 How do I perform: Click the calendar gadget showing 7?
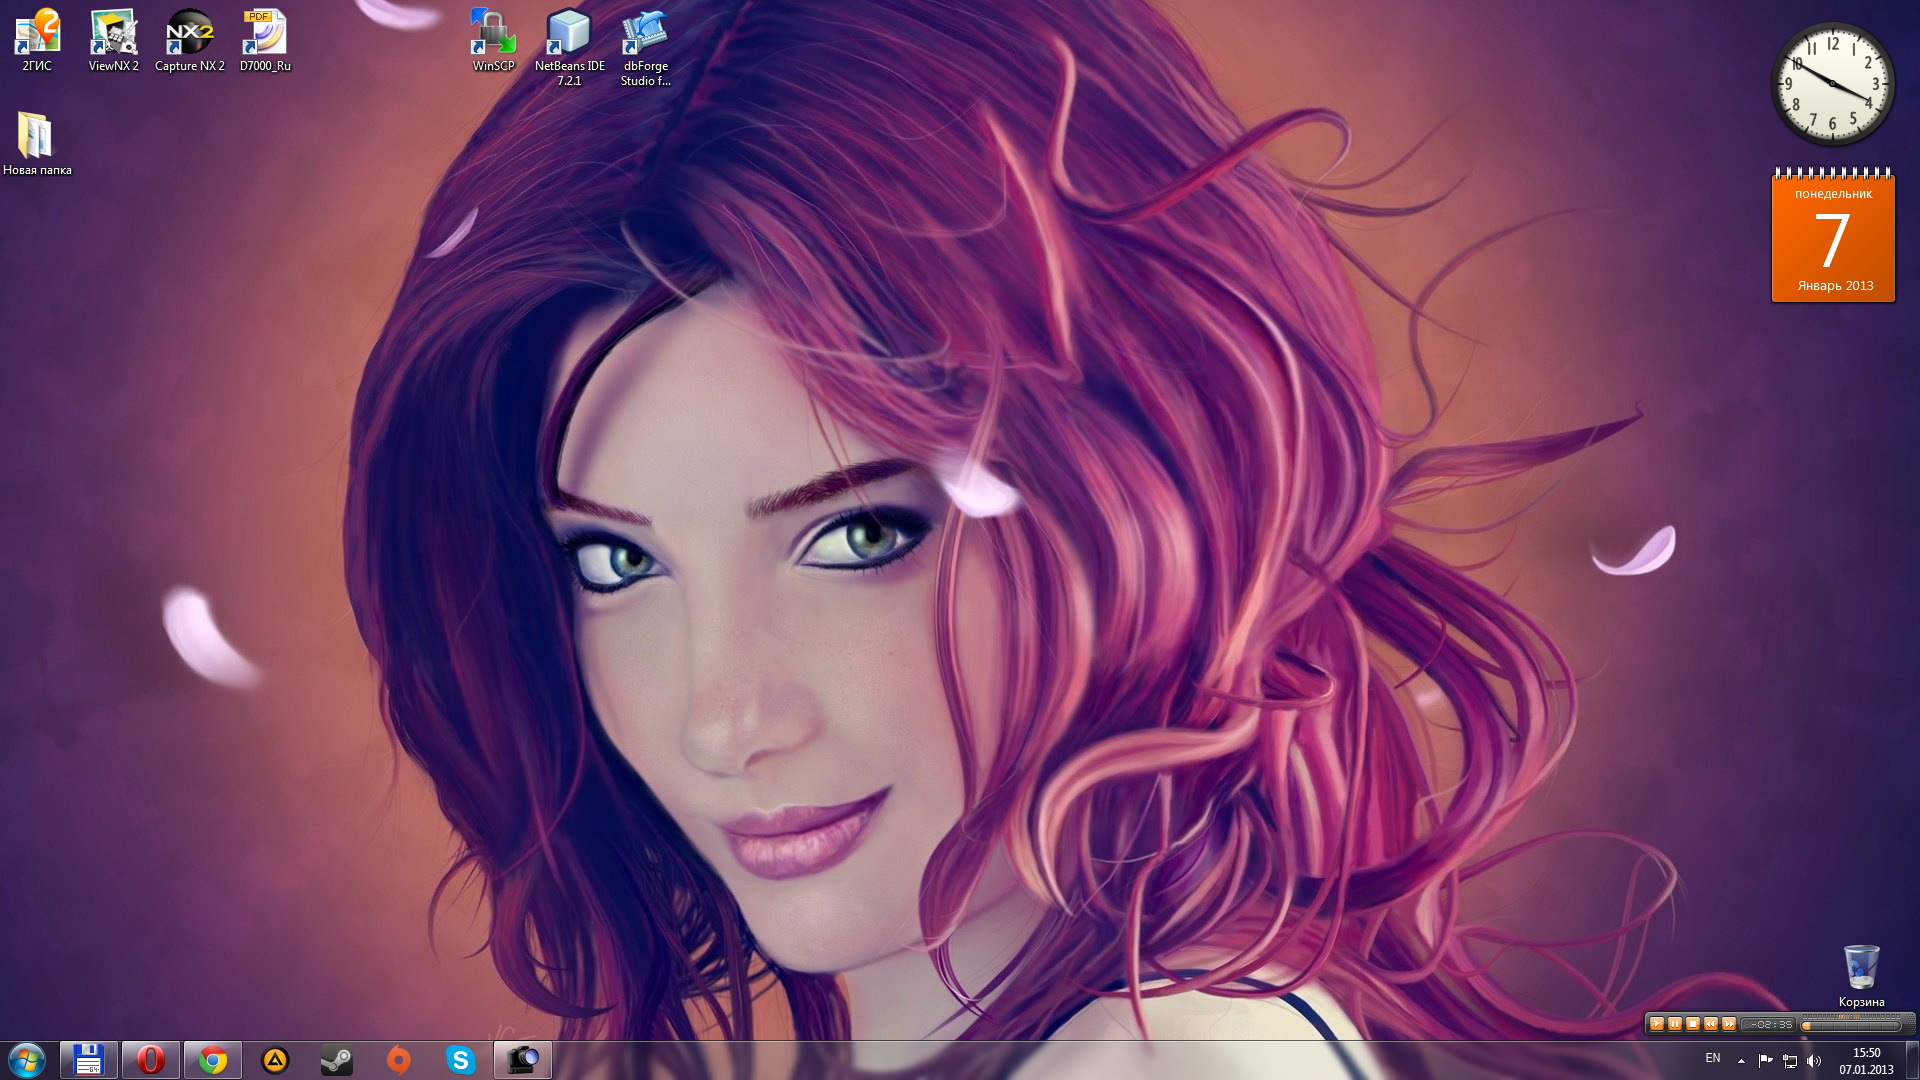1833,236
